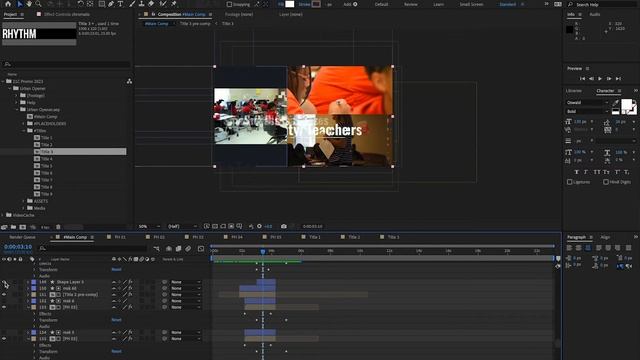The image size is (640, 360).
Task: Select the Rotation tool
Action: (80, 4)
